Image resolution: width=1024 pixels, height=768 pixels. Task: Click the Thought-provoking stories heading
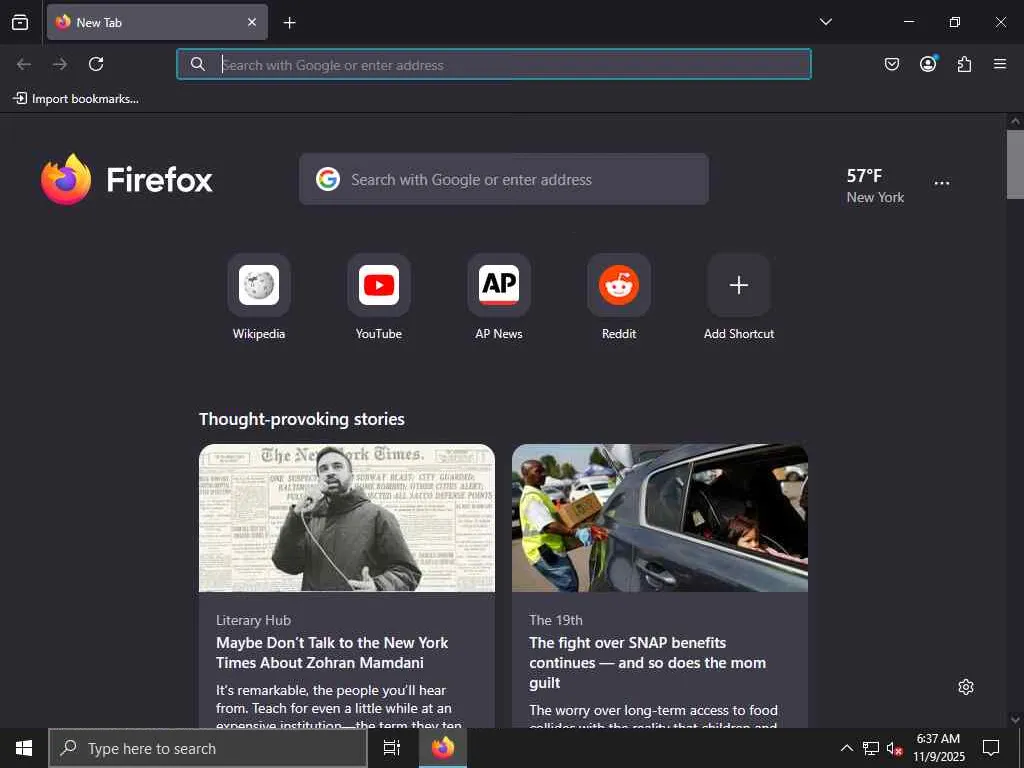pyautogui.click(x=302, y=419)
